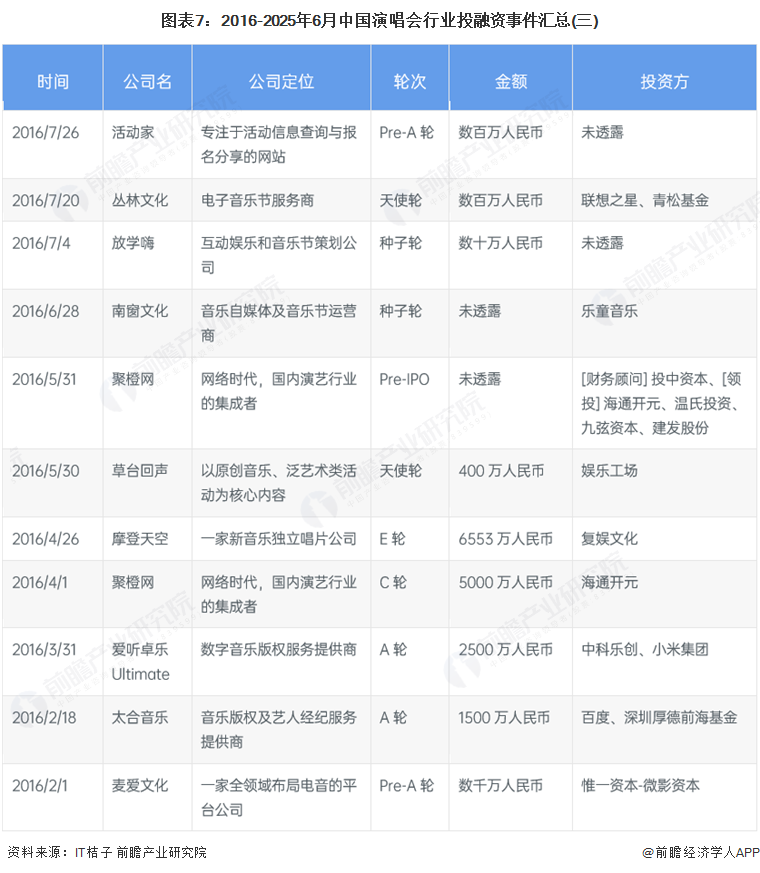
Task: Click the description 一家新音乐独立唱片公司
Action: (278, 539)
